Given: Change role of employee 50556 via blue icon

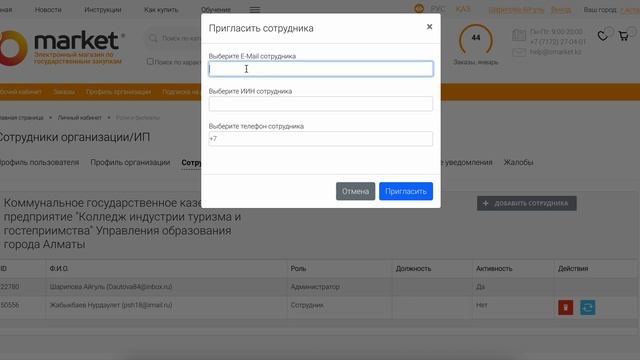Looking at the screenshot, I should tap(588, 307).
